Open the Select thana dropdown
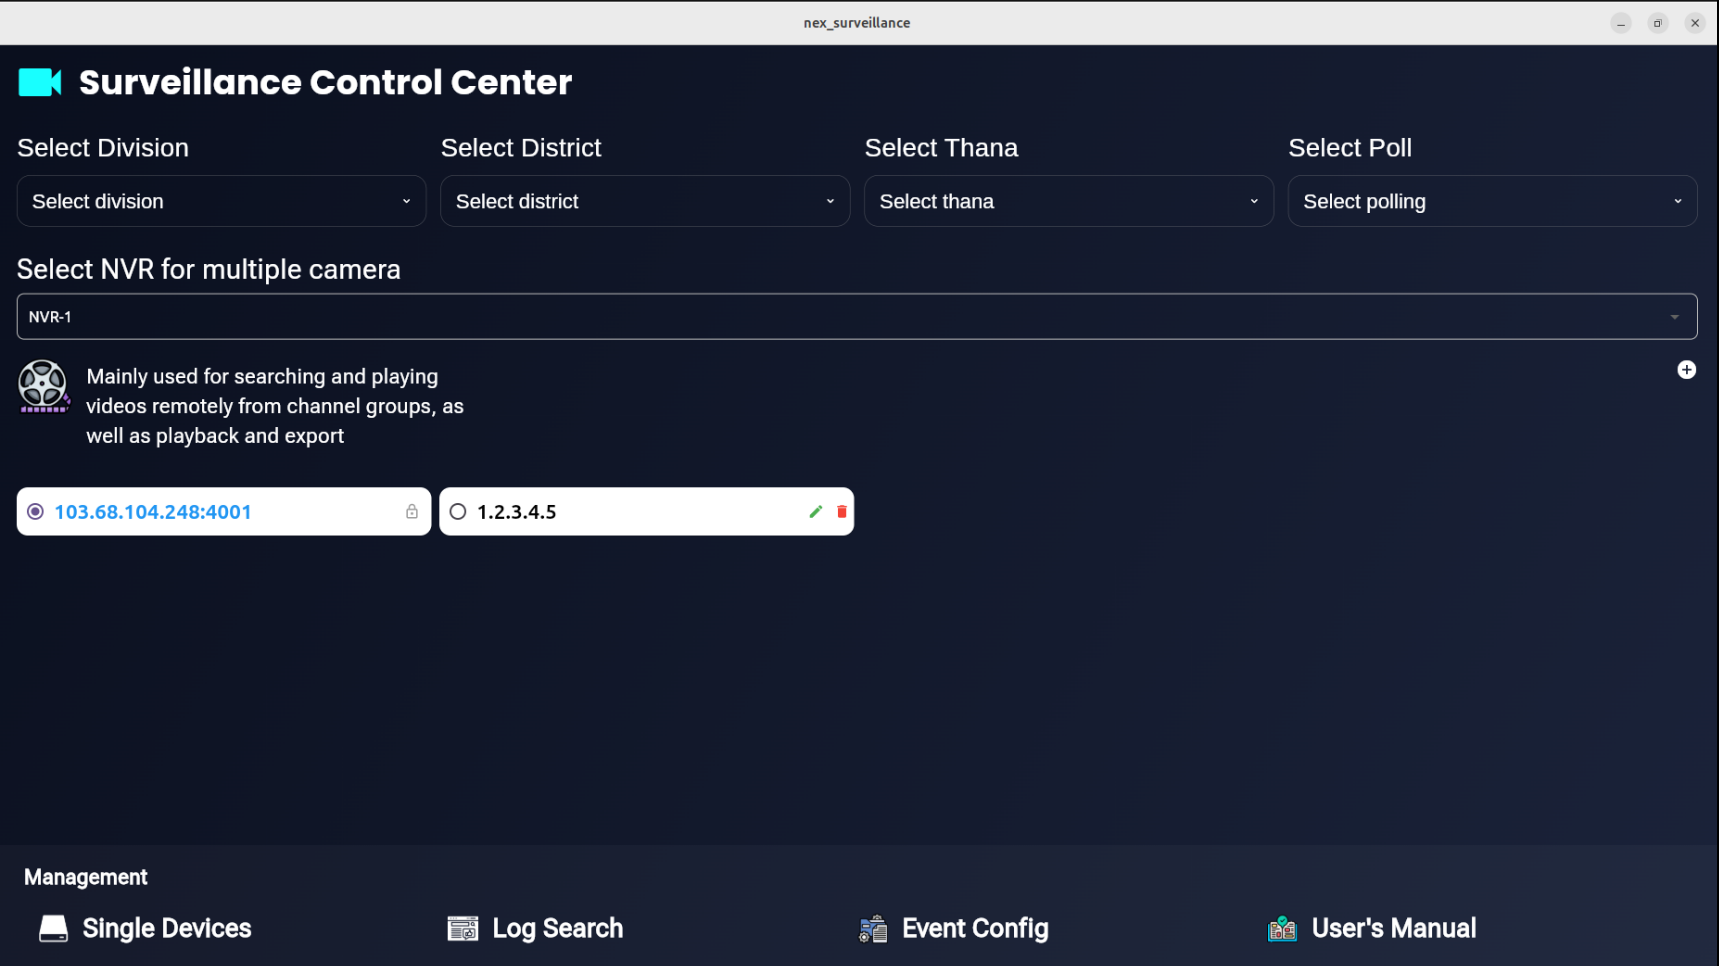1719x966 pixels. pos(1068,202)
